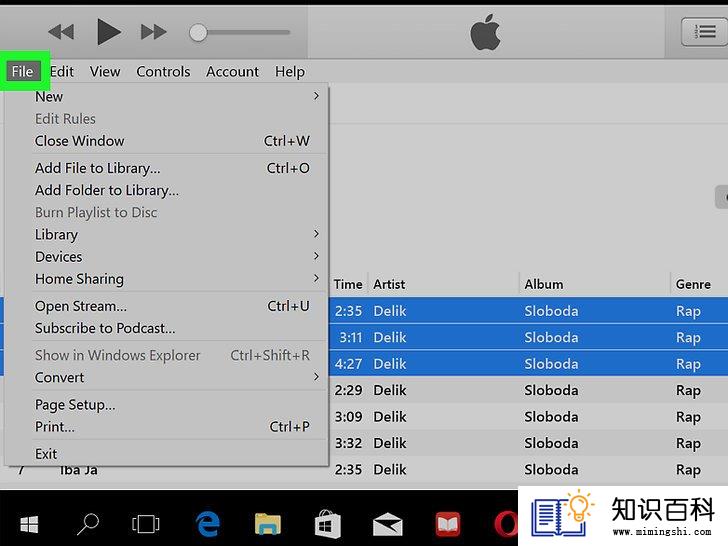Skip forward with the fast-forward button
Screen dimensions: 728x546
click(154, 32)
